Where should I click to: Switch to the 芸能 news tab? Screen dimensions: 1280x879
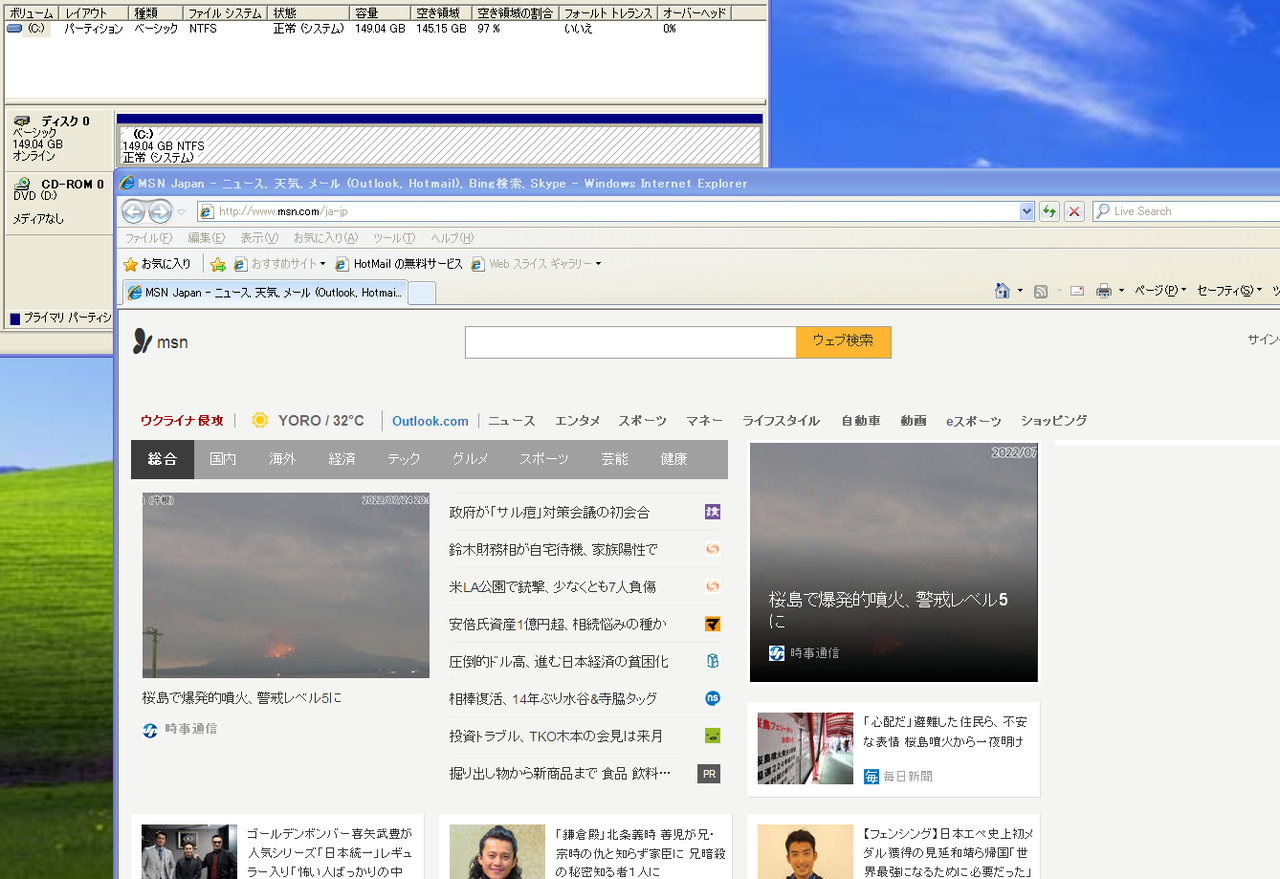[x=615, y=459]
